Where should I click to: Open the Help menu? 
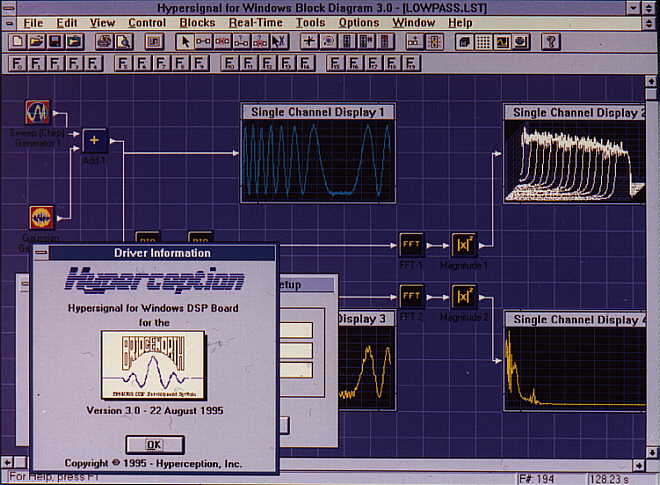(460, 23)
